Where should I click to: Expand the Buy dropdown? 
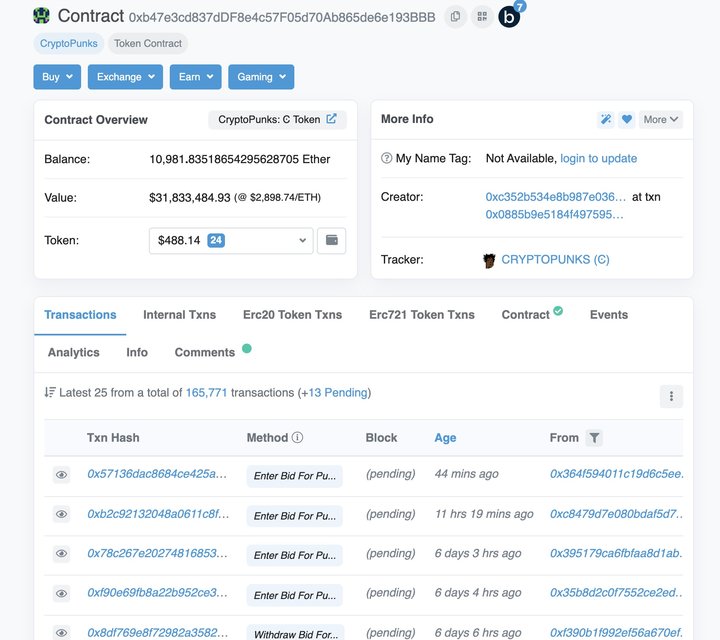(57, 77)
